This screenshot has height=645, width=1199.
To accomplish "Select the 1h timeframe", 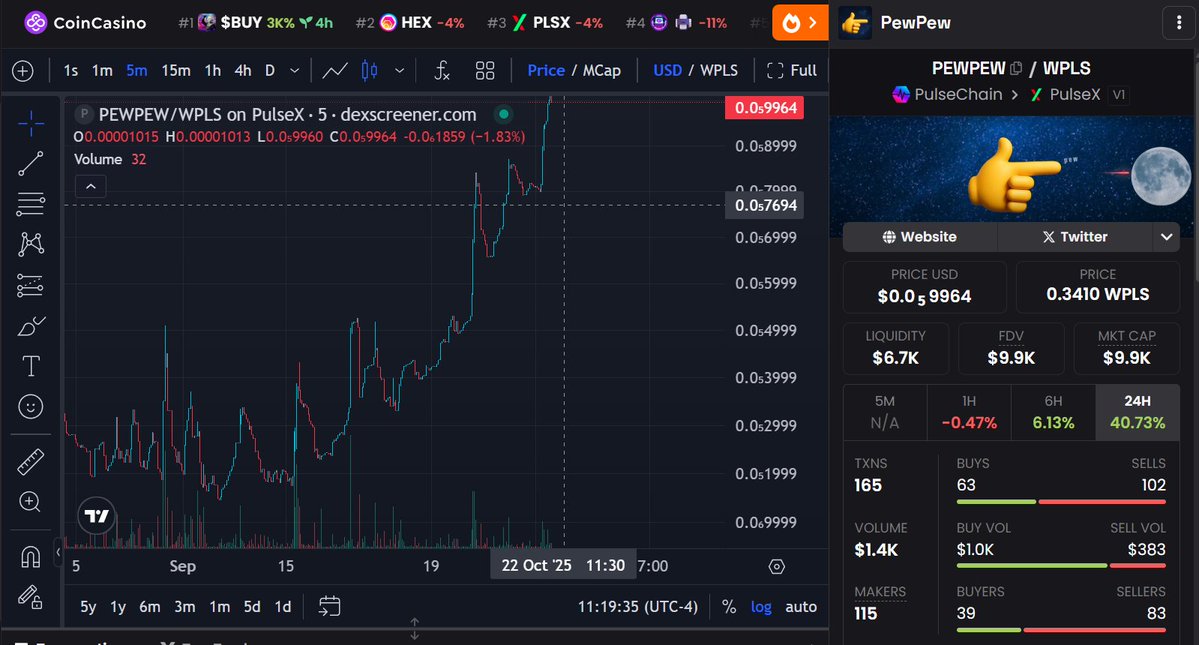I will coord(213,70).
